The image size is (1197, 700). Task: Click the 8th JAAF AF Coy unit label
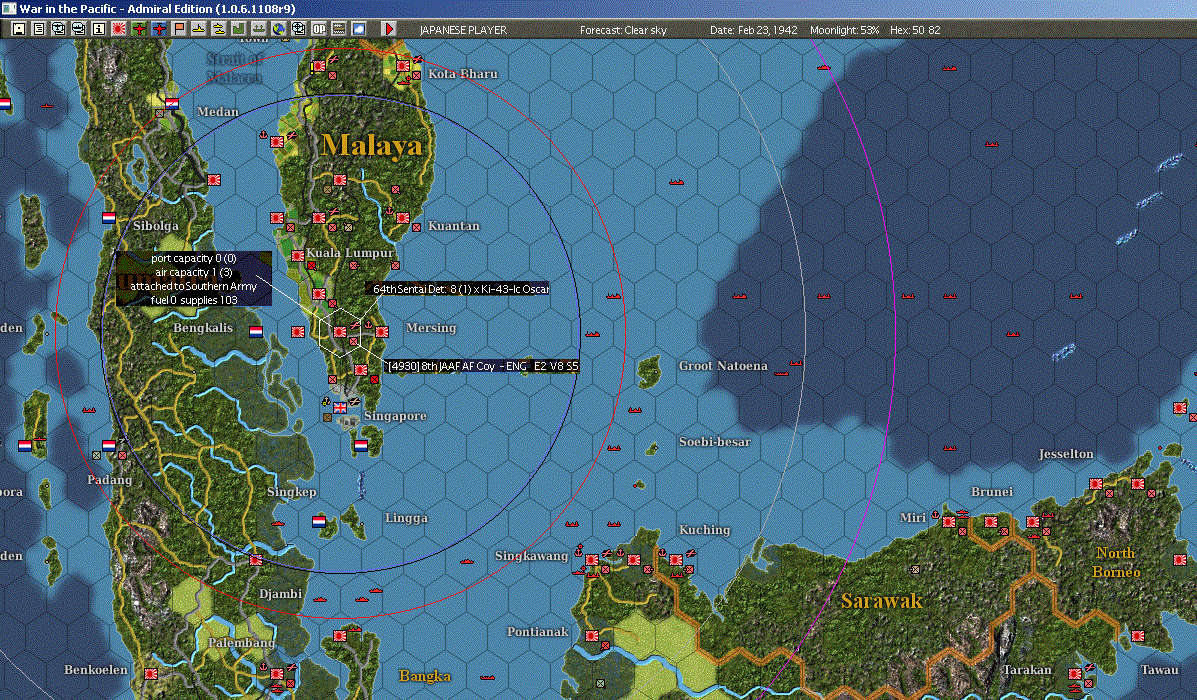coord(482,366)
